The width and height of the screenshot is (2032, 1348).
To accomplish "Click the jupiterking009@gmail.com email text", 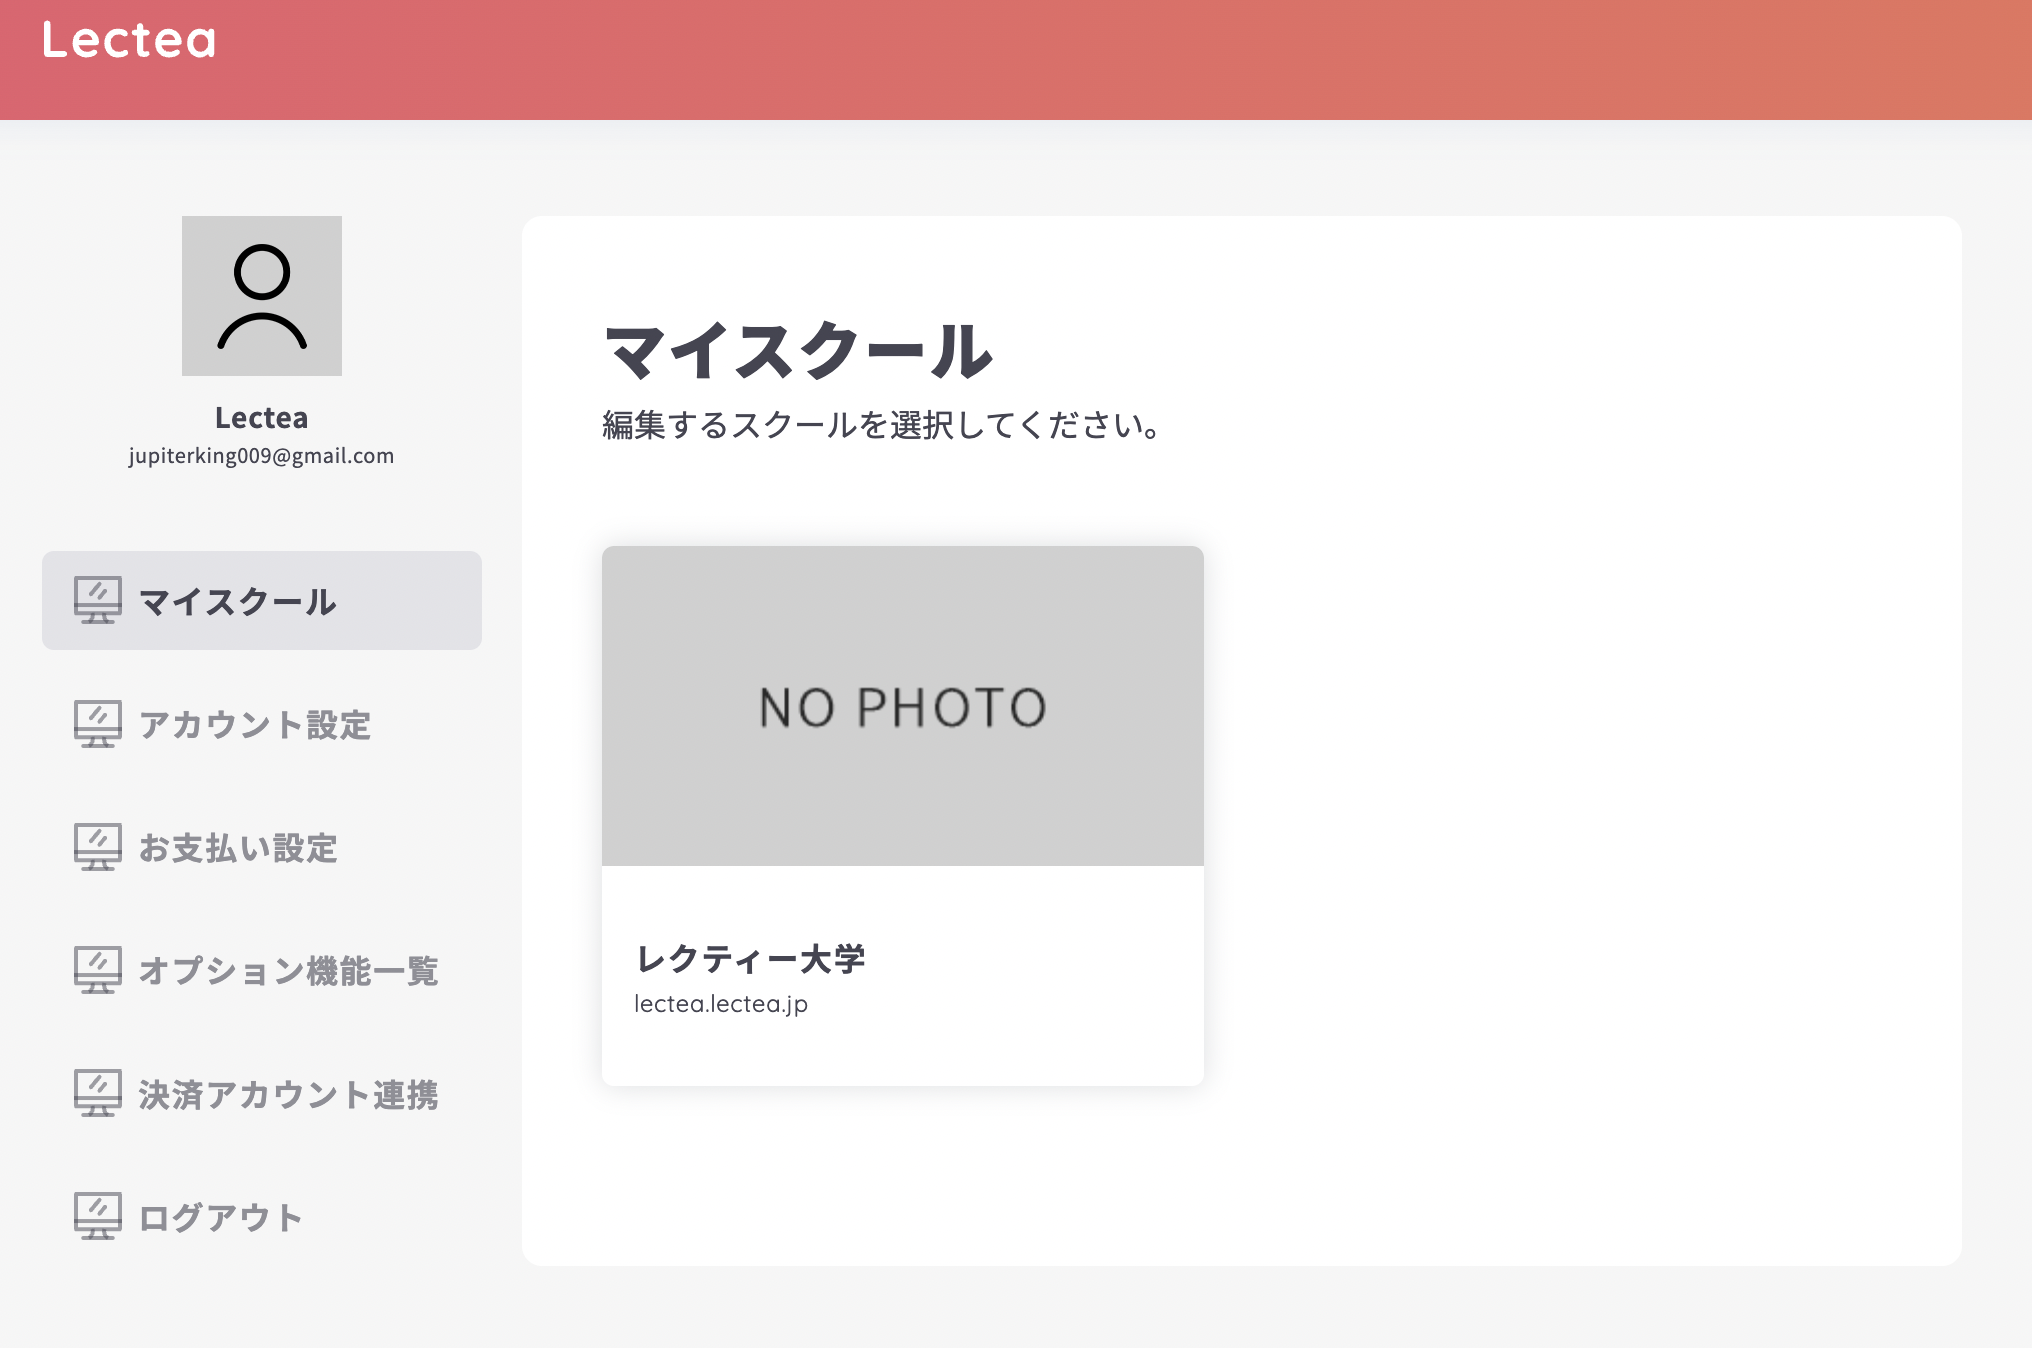I will coord(261,456).
